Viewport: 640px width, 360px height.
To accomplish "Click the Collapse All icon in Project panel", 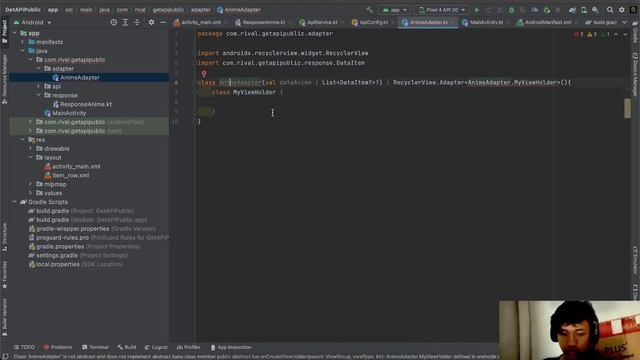I will point(137,22).
